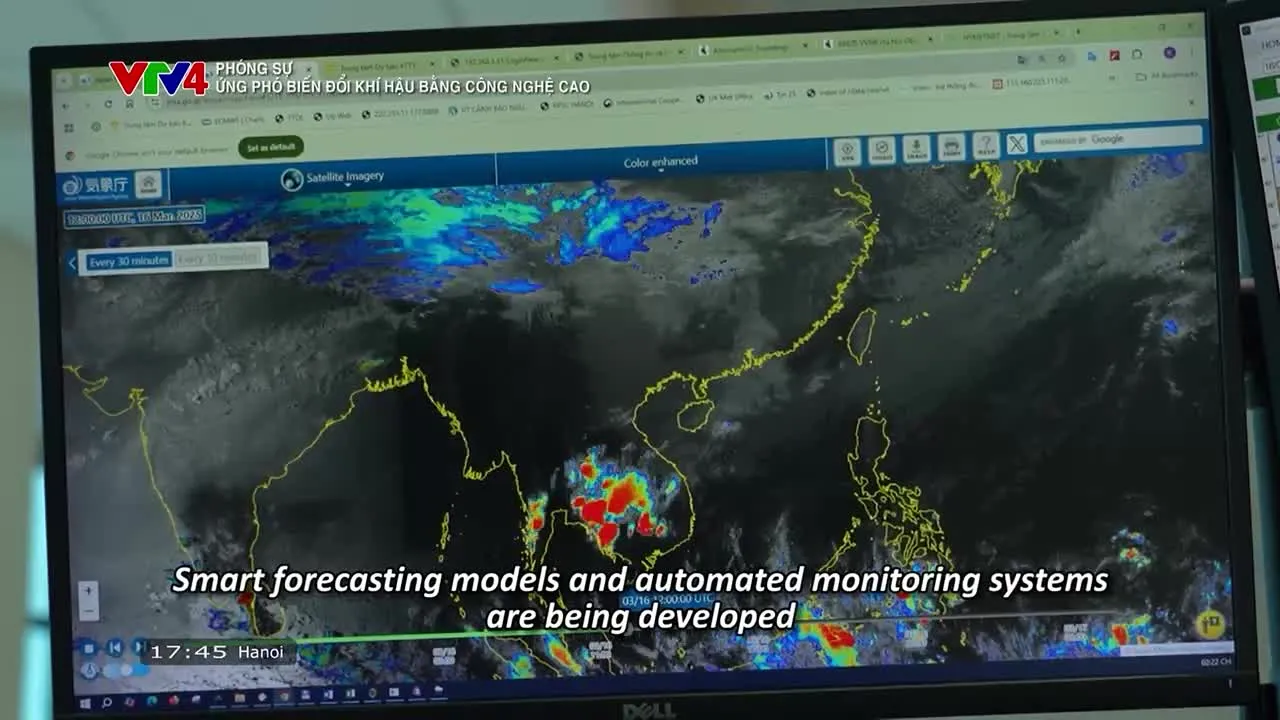The image size is (1280, 720).
Task: Click the print icon in the toolbar
Action: [x=950, y=147]
